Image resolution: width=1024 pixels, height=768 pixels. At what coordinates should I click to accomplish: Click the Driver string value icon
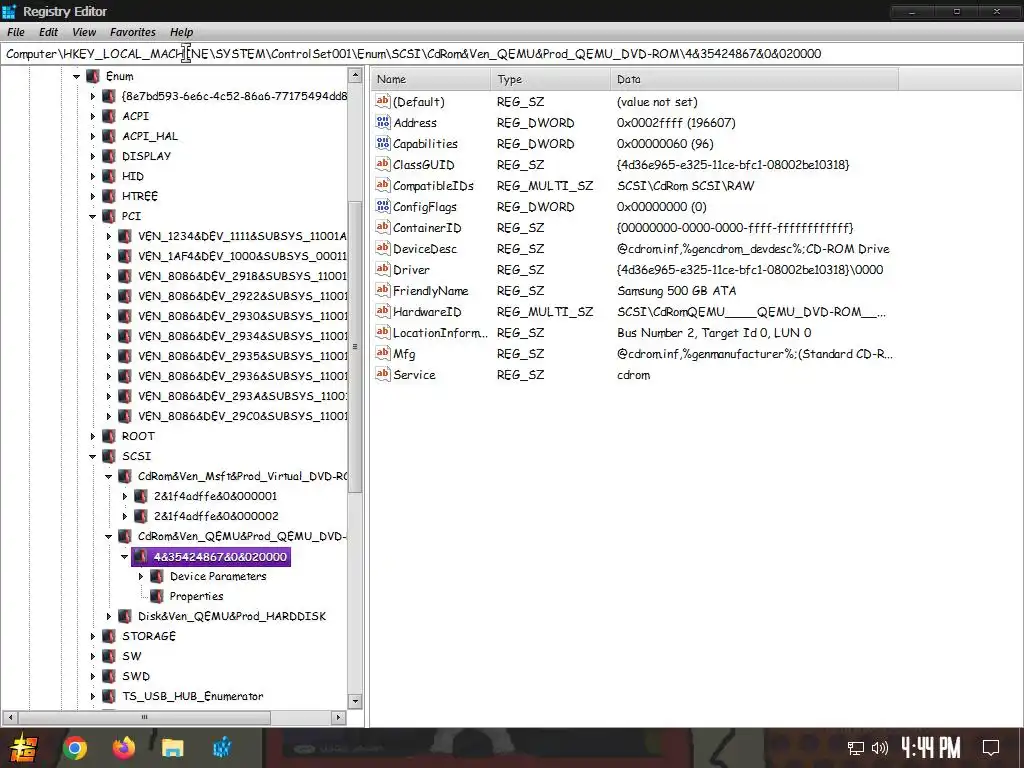tap(383, 269)
